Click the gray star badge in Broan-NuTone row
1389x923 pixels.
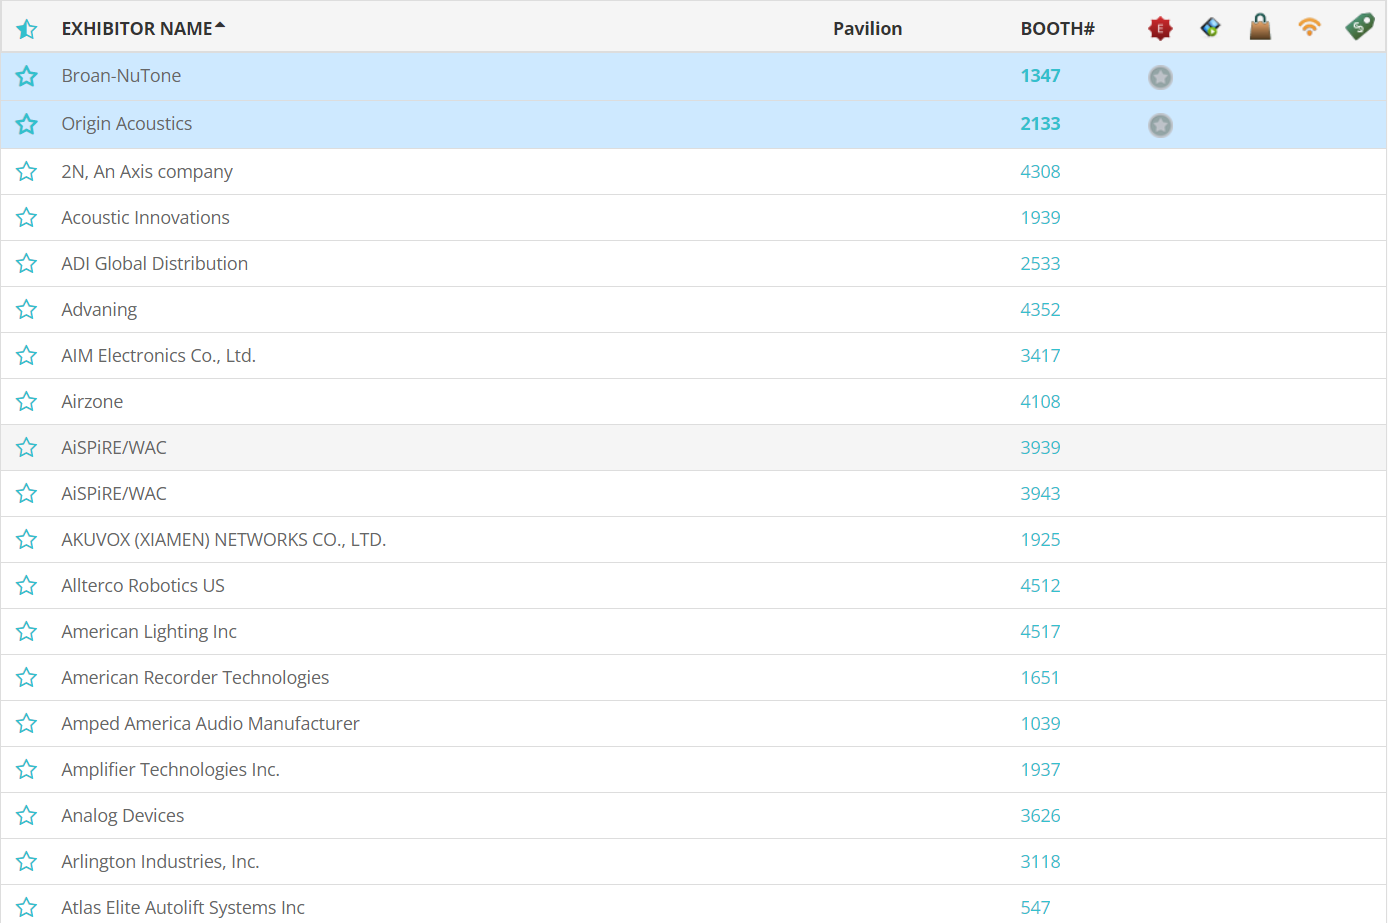(x=1160, y=77)
